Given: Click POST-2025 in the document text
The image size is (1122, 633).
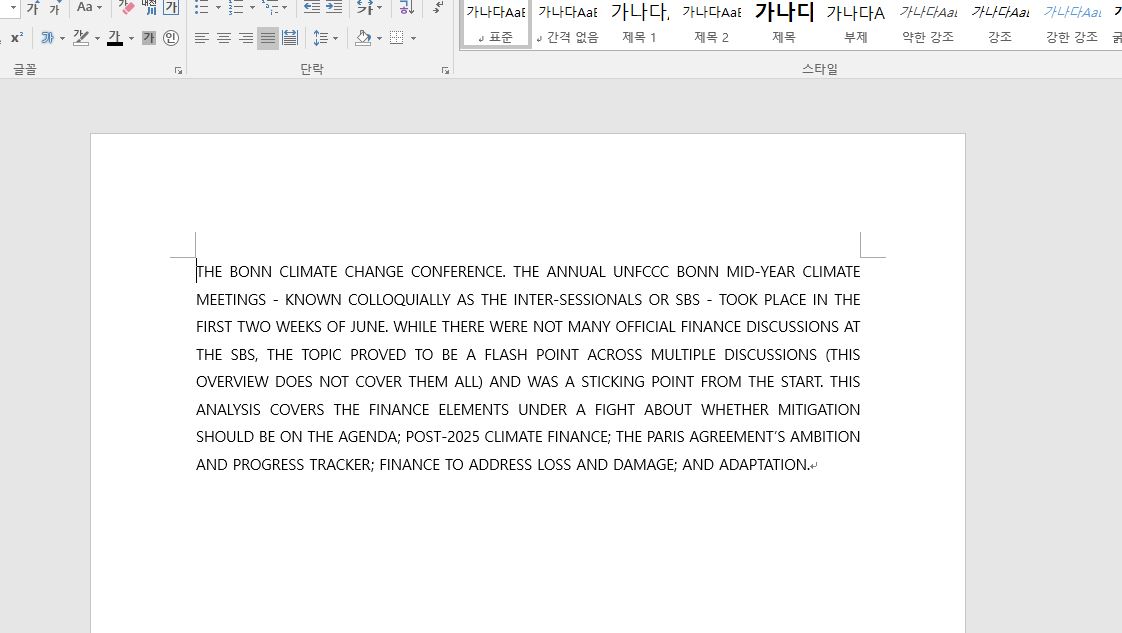Looking at the screenshot, I should 442,437.
